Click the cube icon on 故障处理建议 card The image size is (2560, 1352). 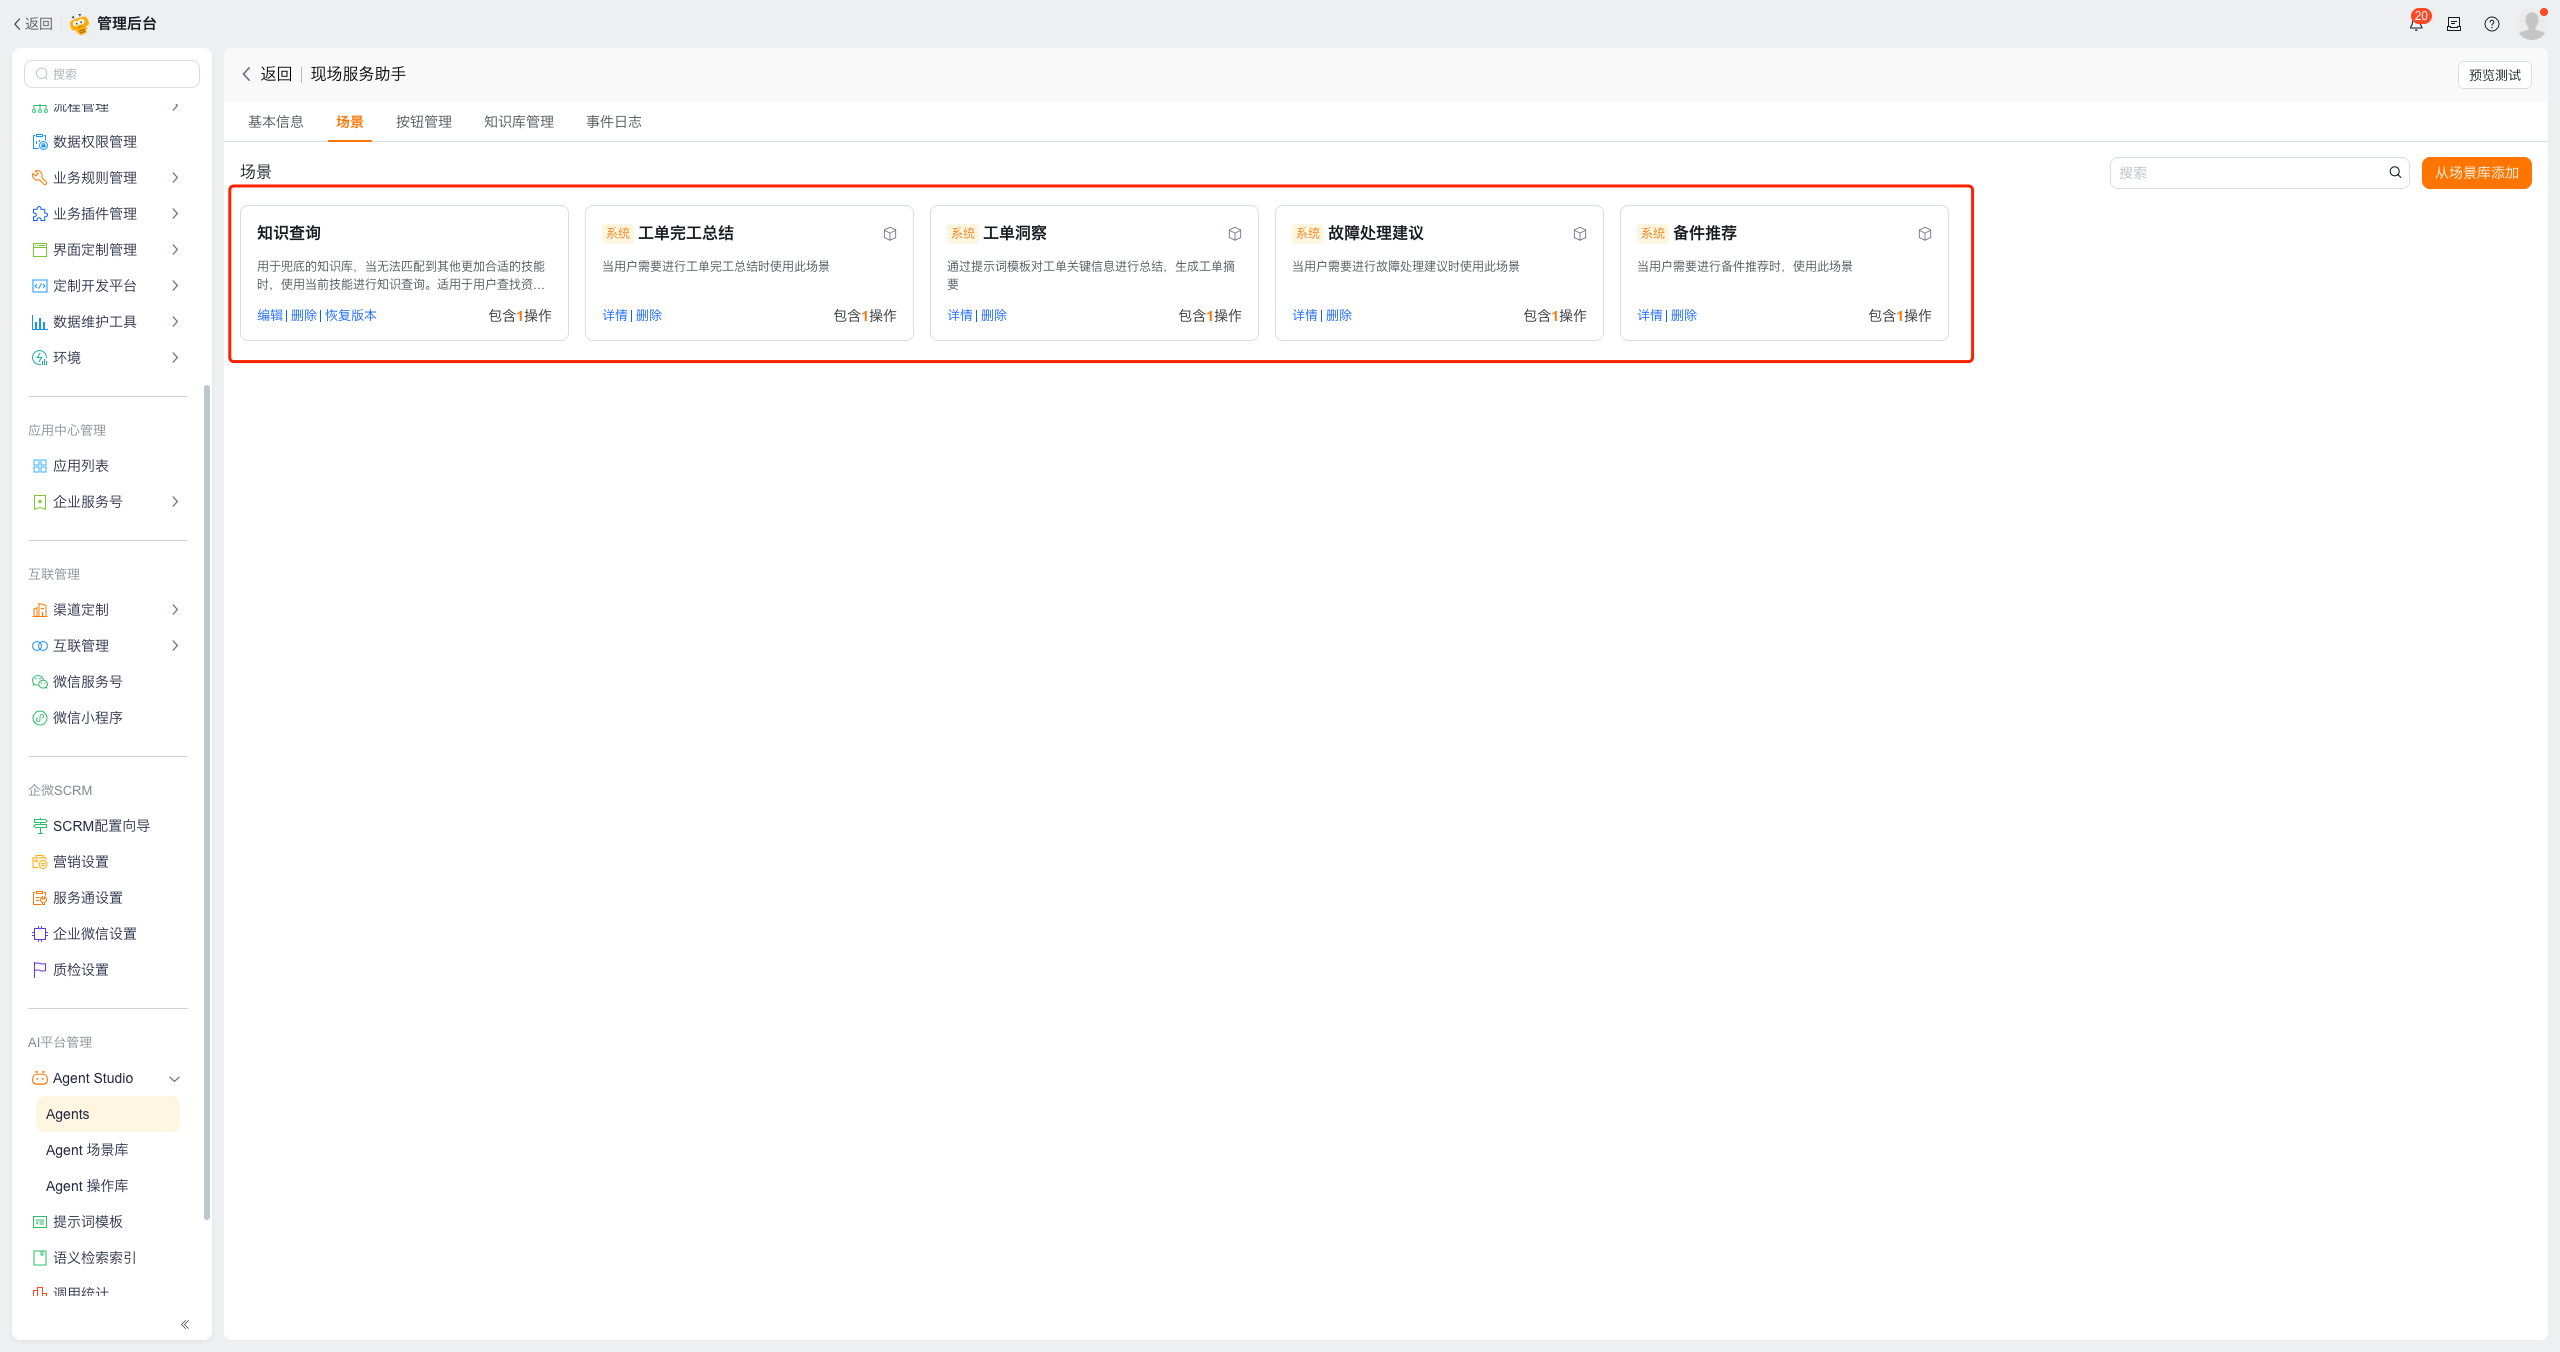1580,234
